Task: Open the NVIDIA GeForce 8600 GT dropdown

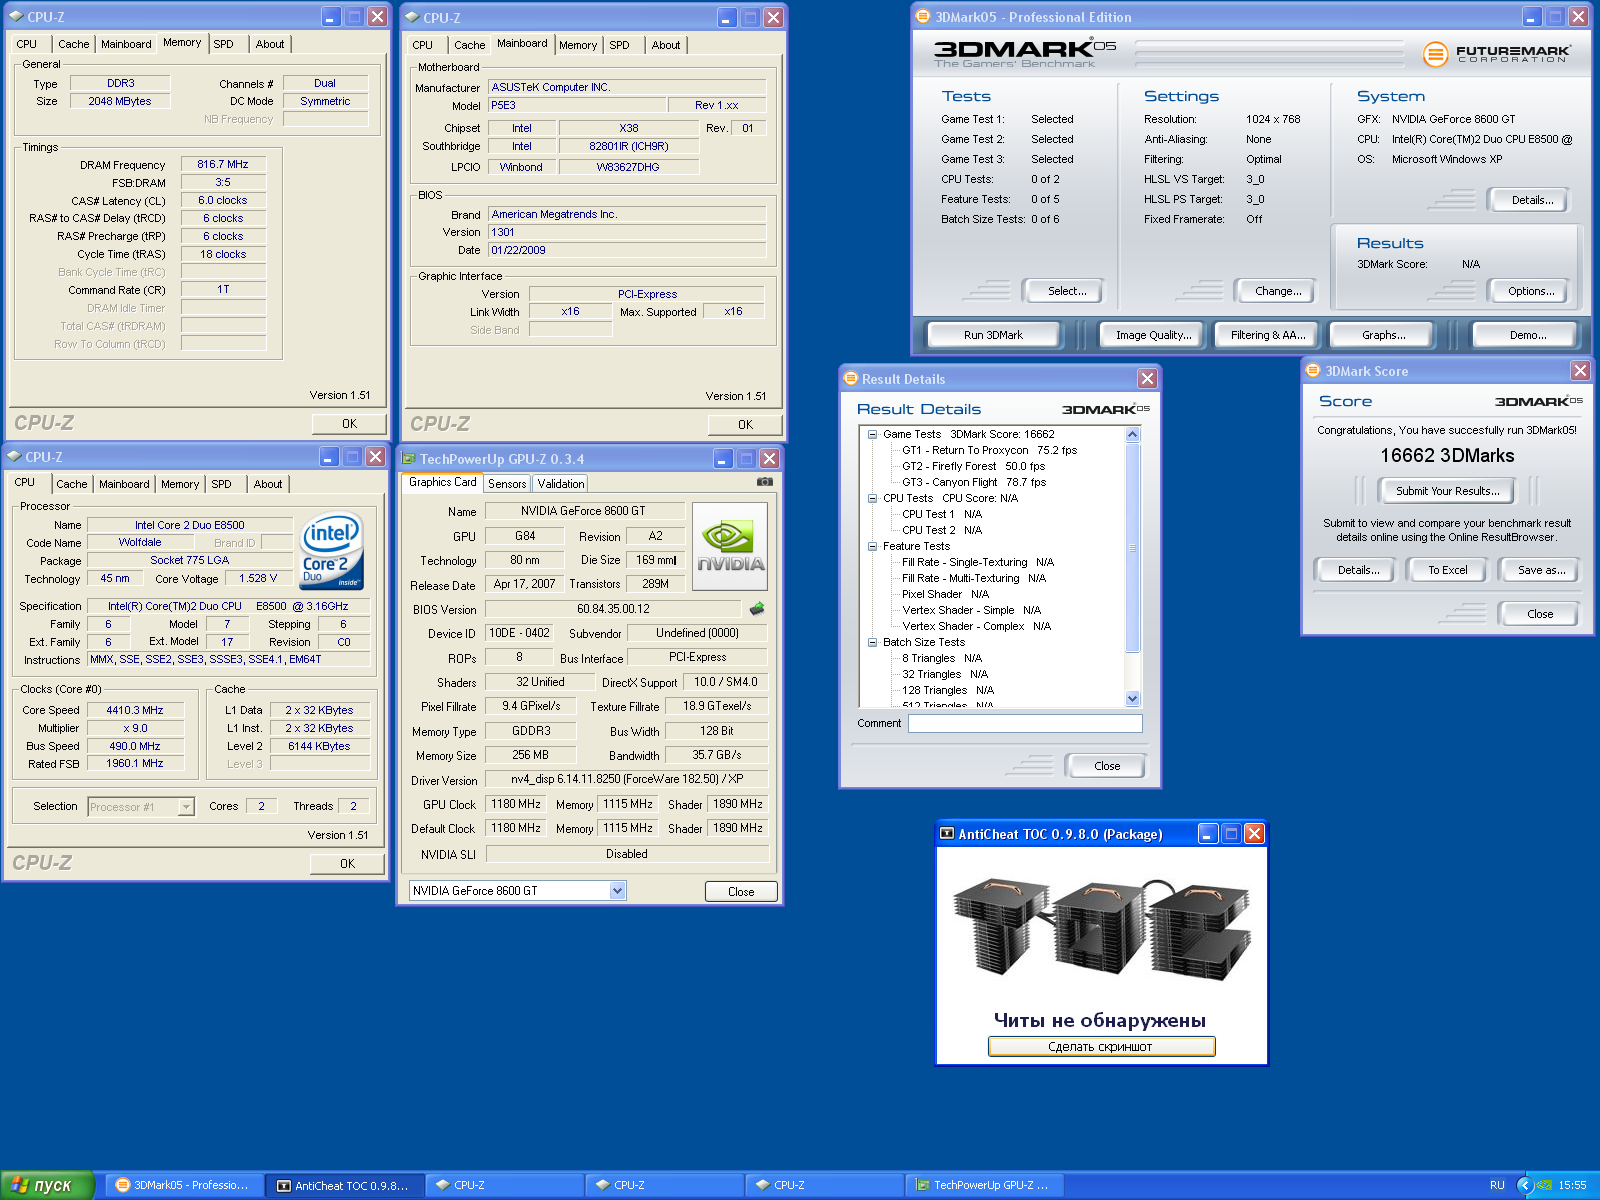Action: [617, 890]
